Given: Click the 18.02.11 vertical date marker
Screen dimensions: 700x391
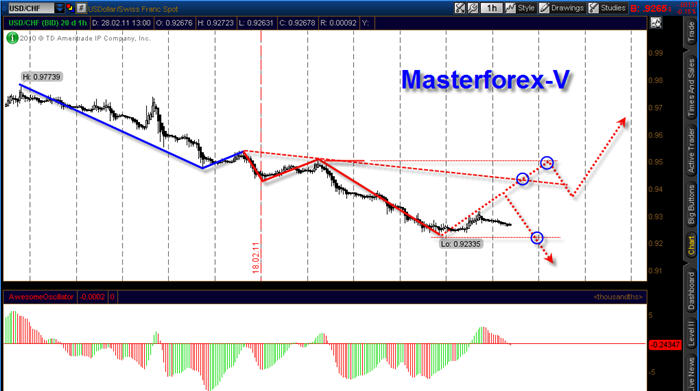Looking at the screenshot, I should [256, 258].
